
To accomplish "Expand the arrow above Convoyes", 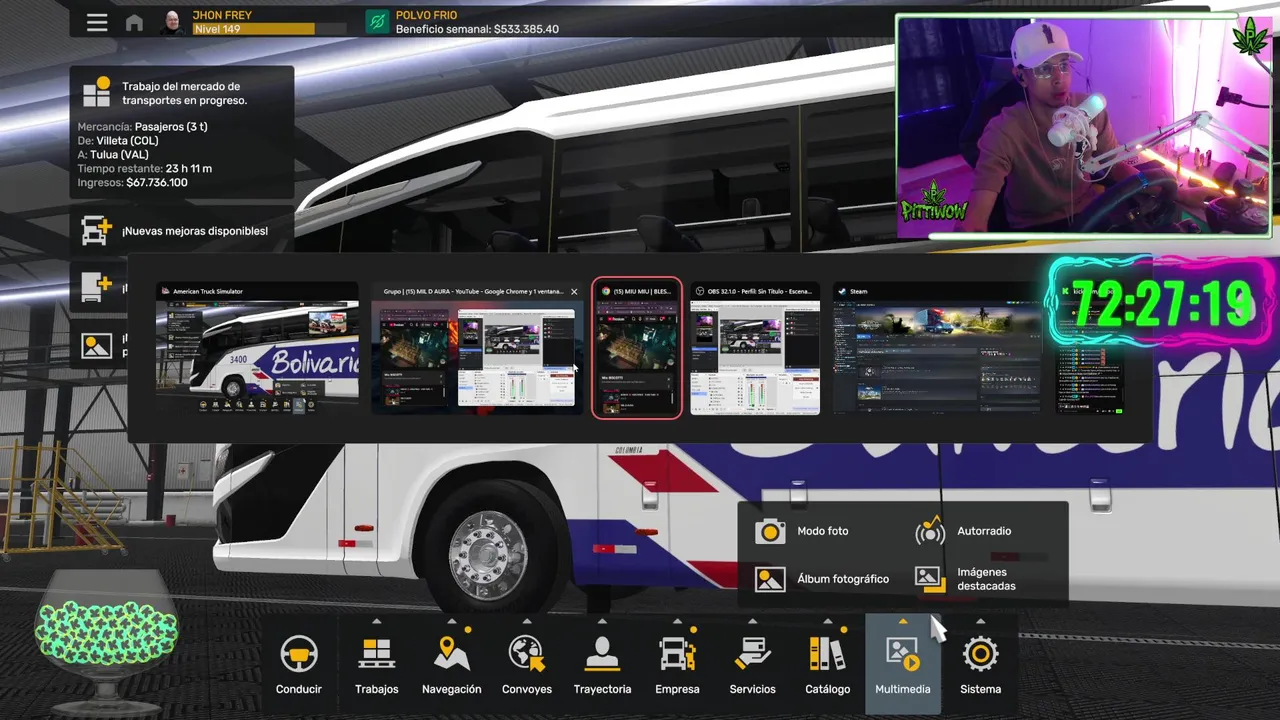I will pyautogui.click(x=527, y=621).
